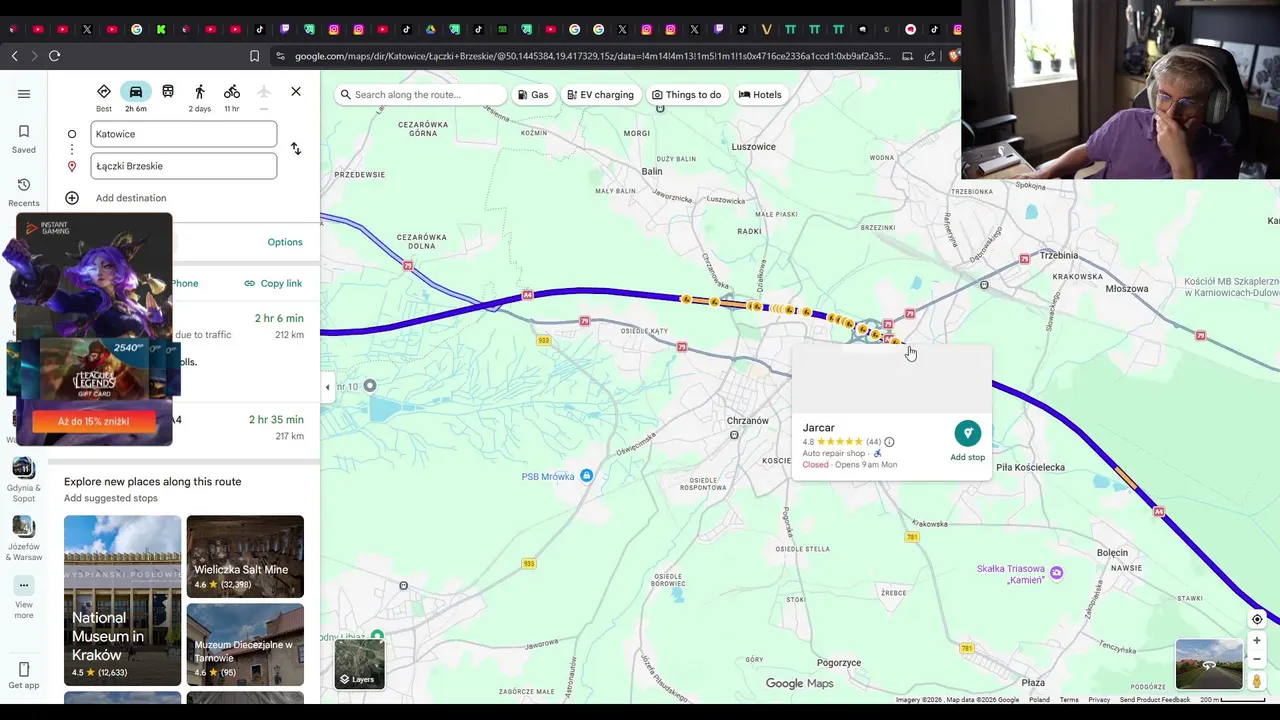Select Walking travel mode icon
The width and height of the screenshot is (1280, 720).
pyautogui.click(x=200, y=92)
